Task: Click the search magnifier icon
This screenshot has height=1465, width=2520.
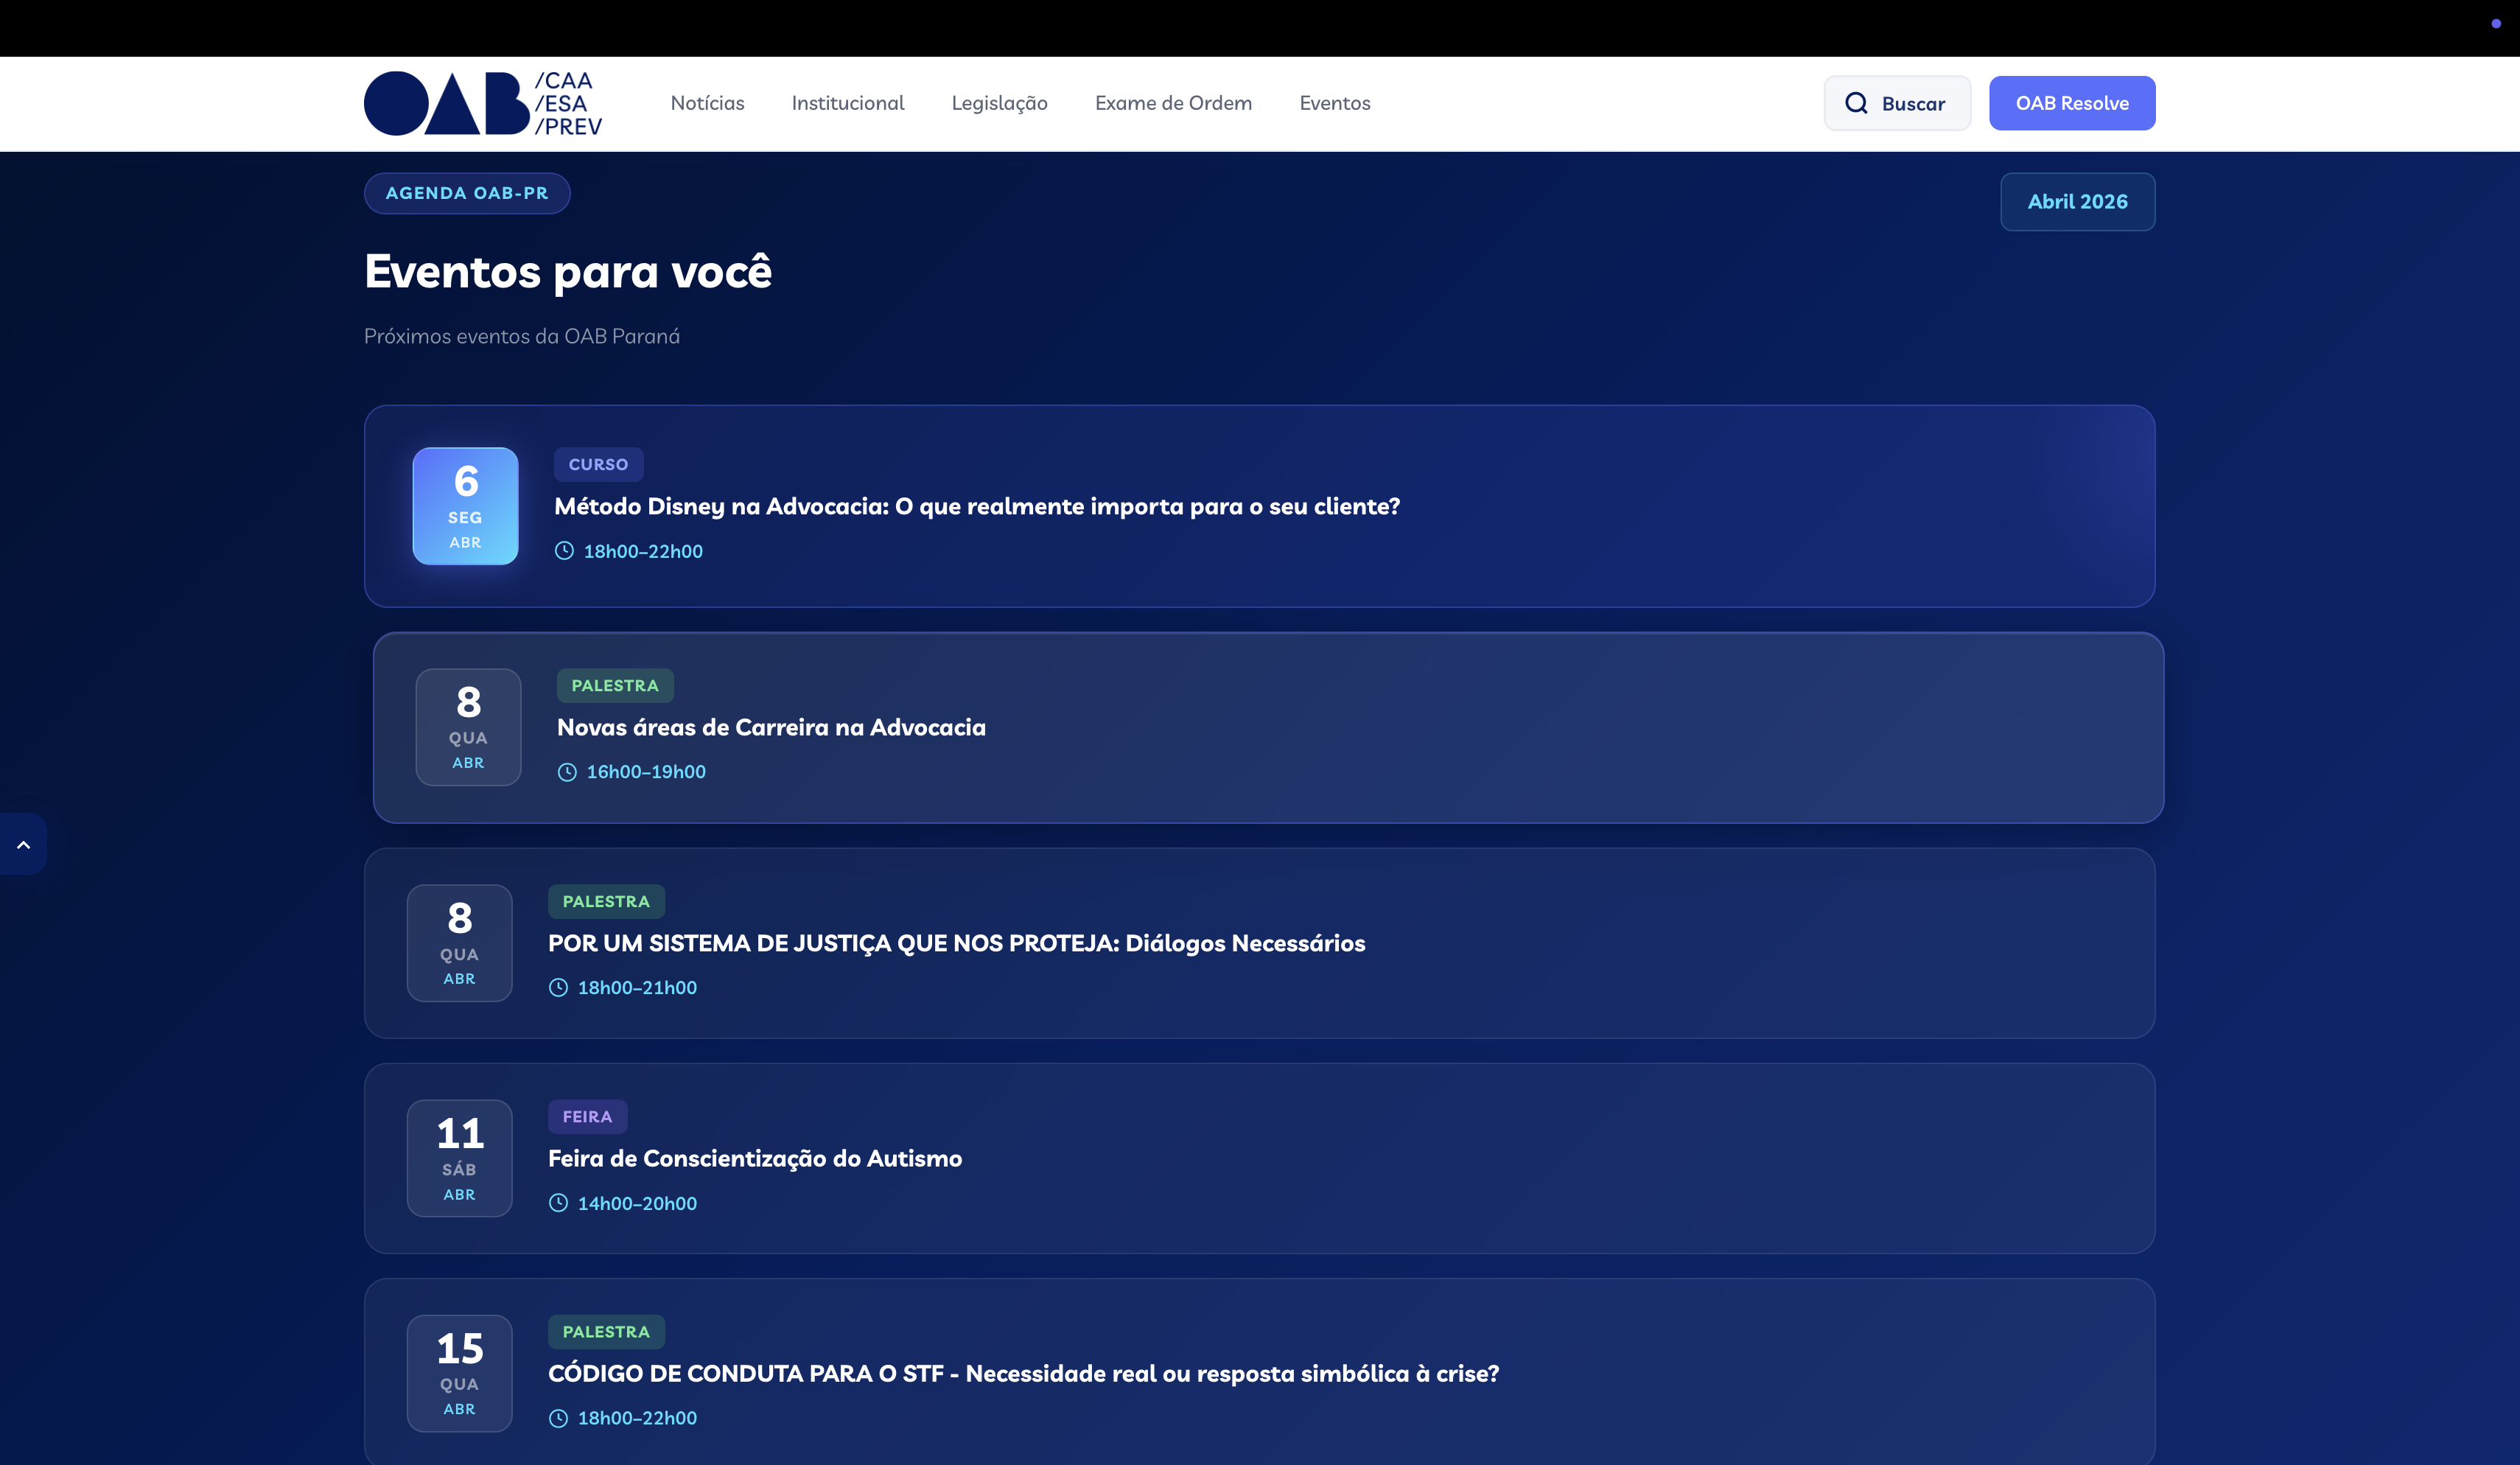Action: tap(1858, 102)
